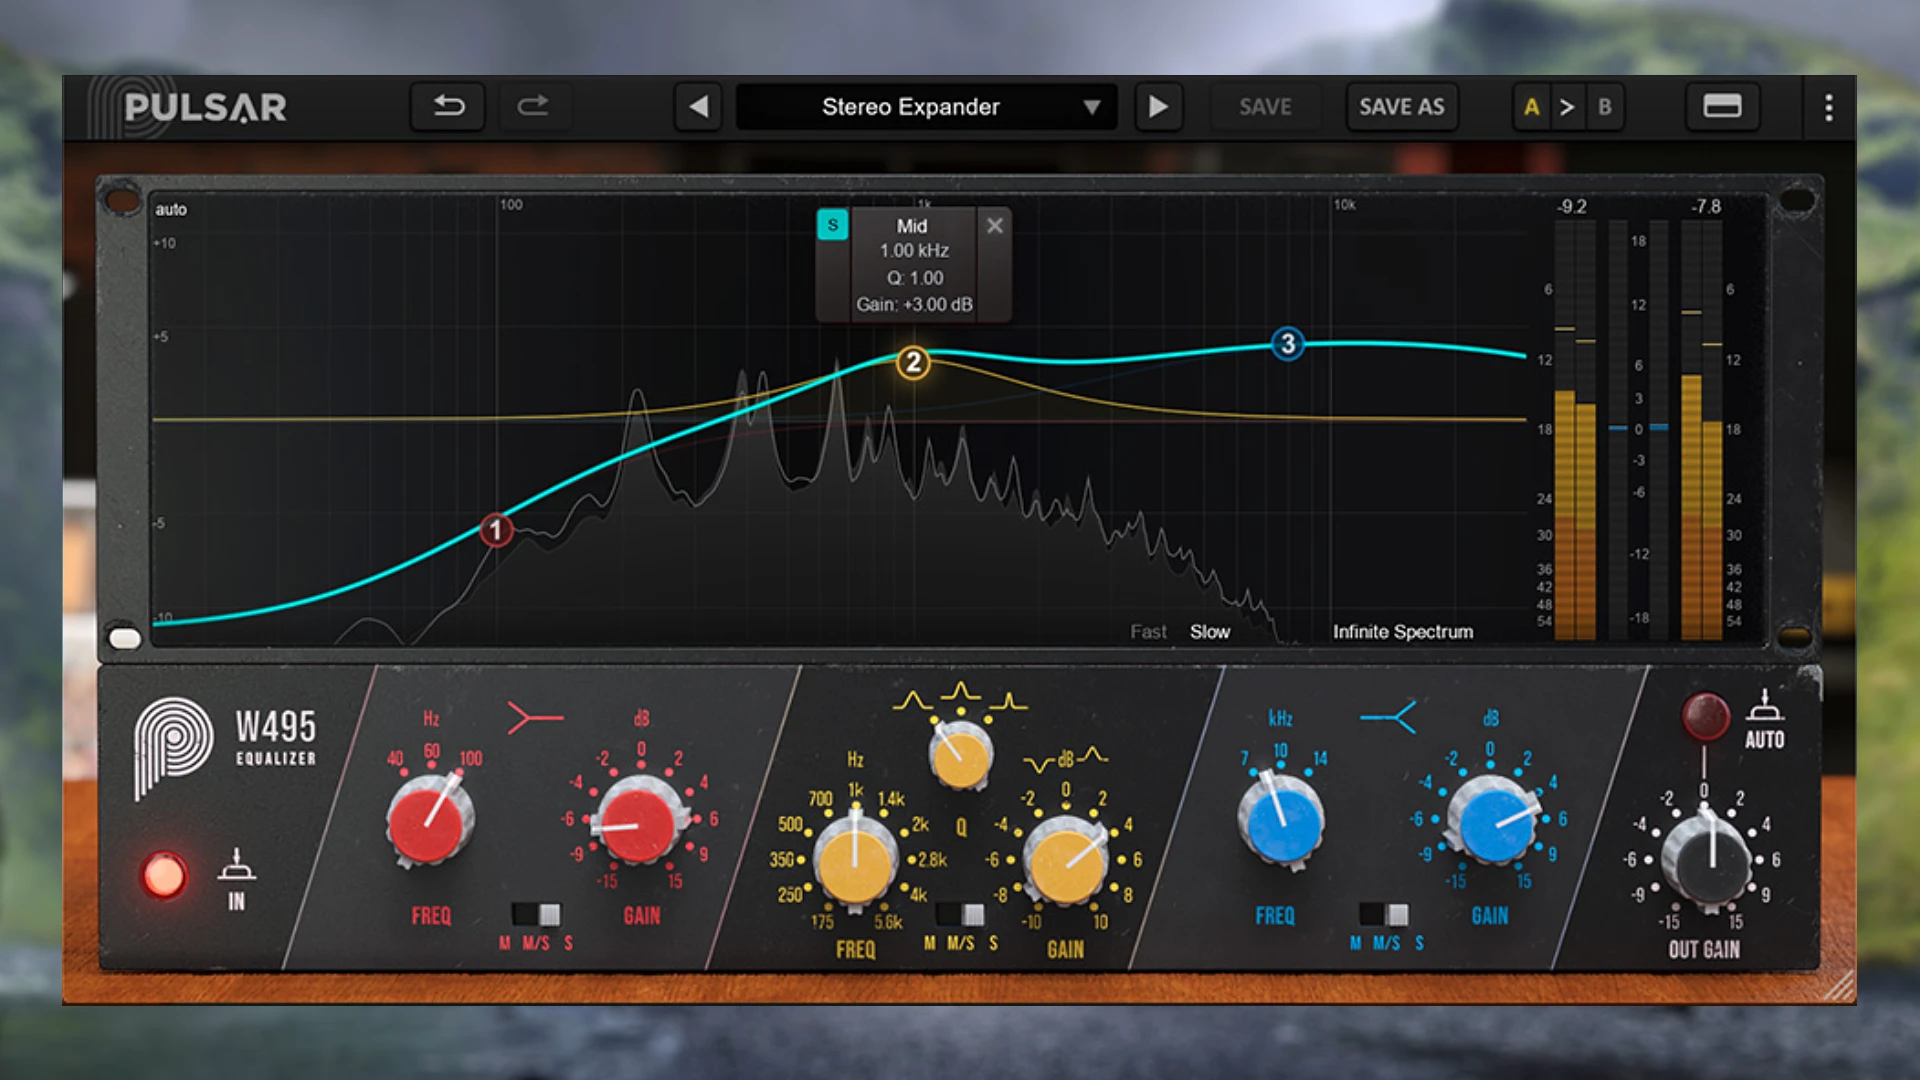Image resolution: width=1920 pixels, height=1080 pixels.
Task: Click the 60 Hz low frequency label
Action: 431,750
